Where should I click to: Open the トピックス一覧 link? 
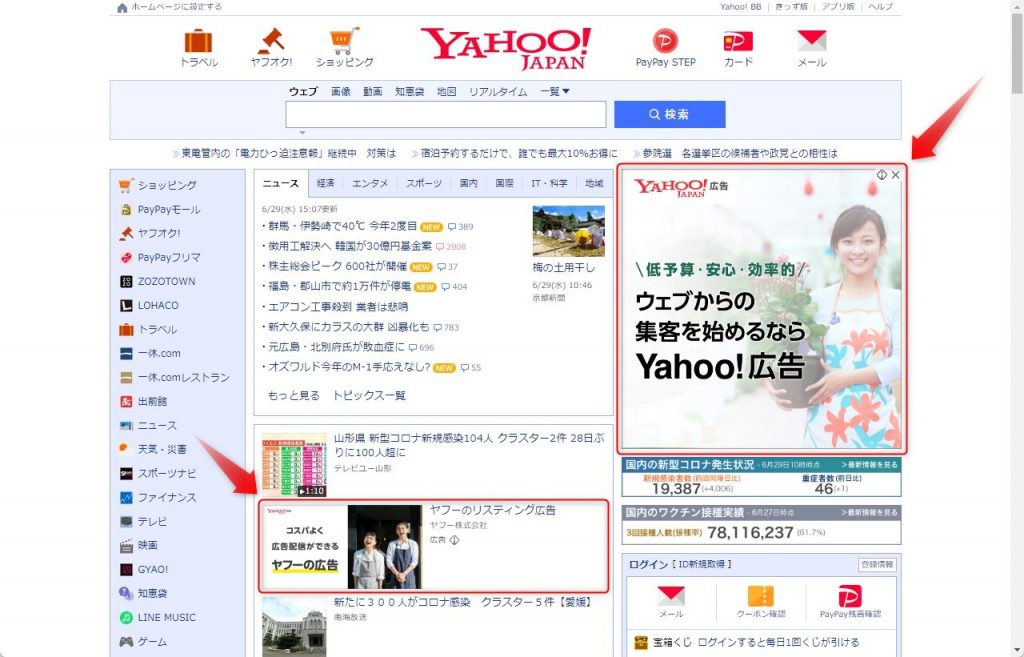[369, 395]
